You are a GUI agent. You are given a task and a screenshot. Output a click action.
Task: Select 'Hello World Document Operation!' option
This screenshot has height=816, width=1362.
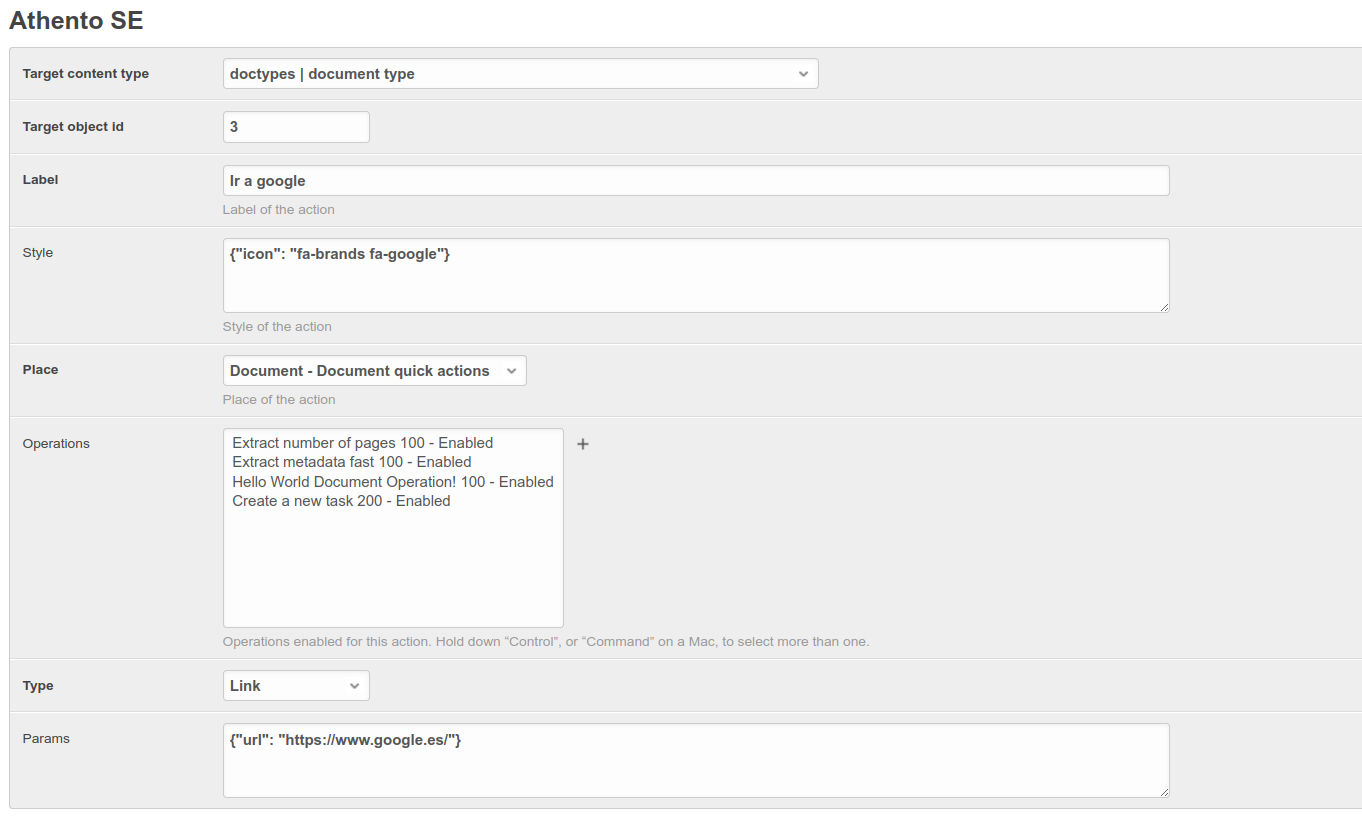[x=392, y=482]
